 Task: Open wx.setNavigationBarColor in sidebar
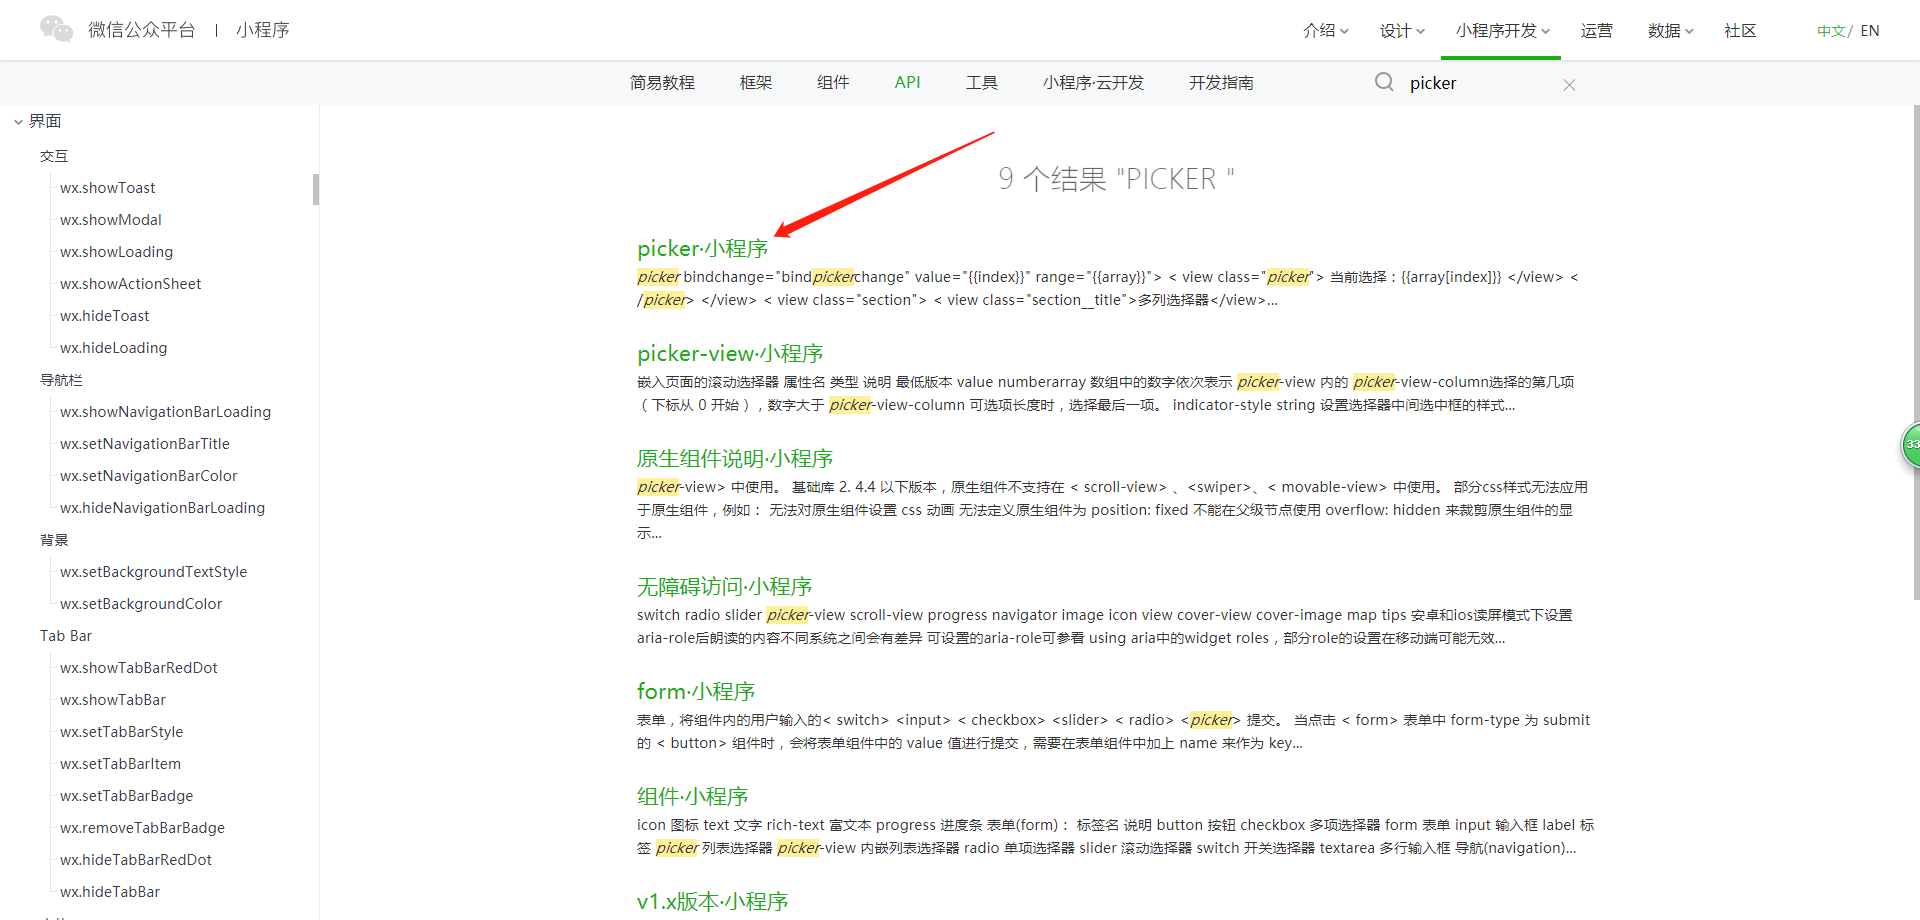point(148,476)
